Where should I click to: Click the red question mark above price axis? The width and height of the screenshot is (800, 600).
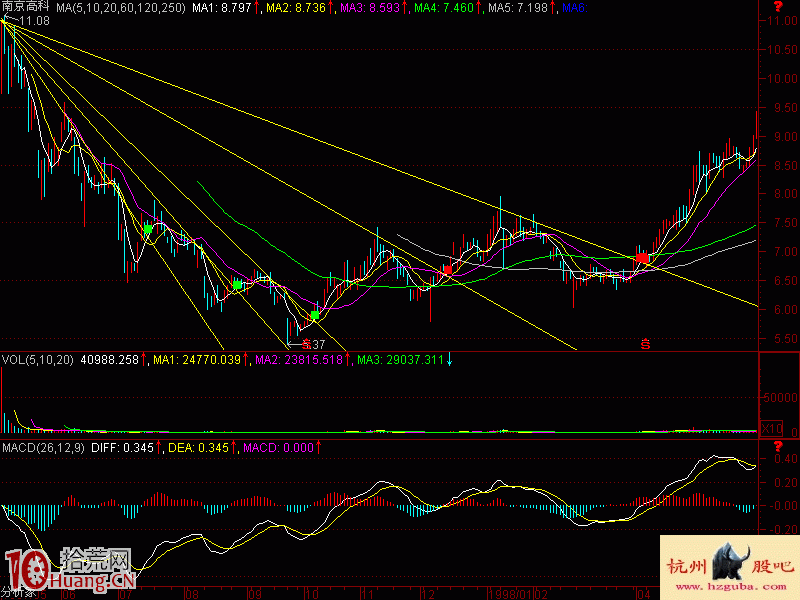(778, 7)
